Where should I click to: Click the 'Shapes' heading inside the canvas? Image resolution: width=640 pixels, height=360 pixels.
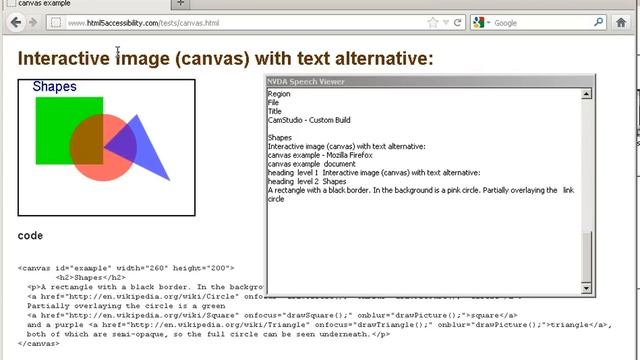pos(54,87)
